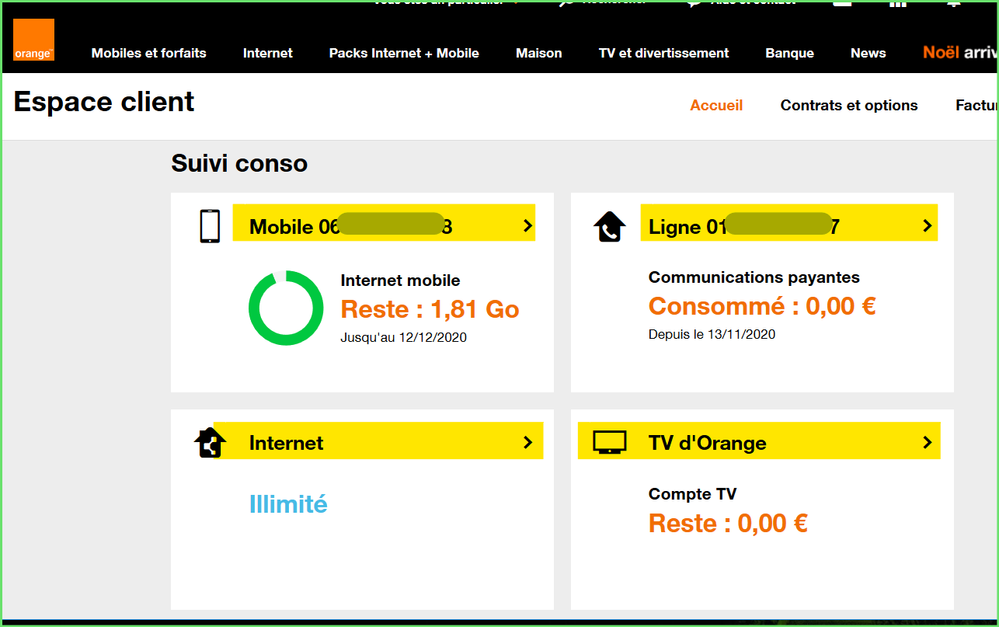
Task: Click the Reste : 1,81 Go link
Action: click(430, 310)
